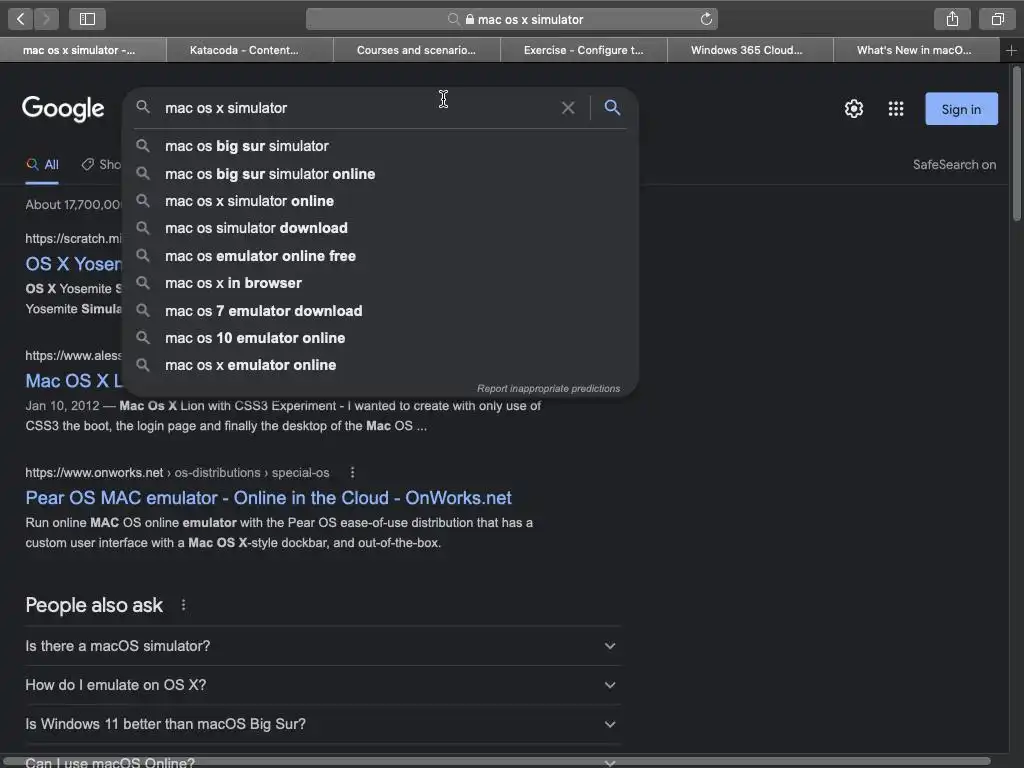Show Safari tab overview
The width and height of the screenshot is (1024, 768).
997,19
